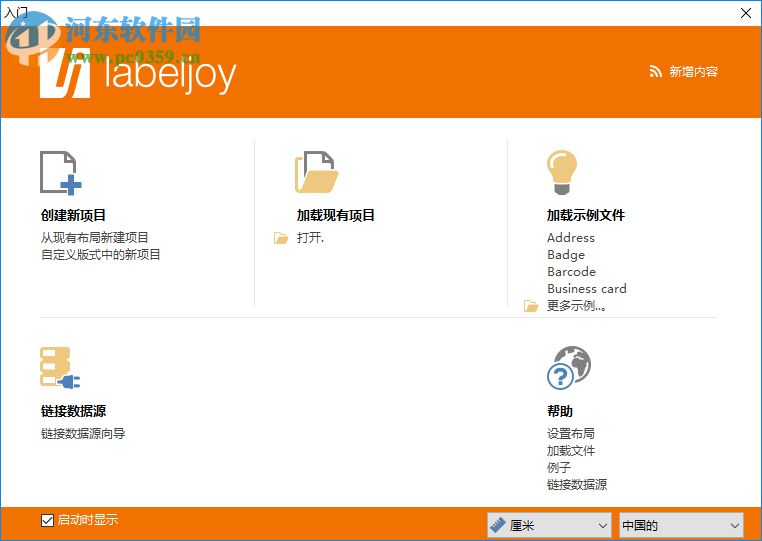
Task: Click the 帮助 heading
Action: (560, 411)
